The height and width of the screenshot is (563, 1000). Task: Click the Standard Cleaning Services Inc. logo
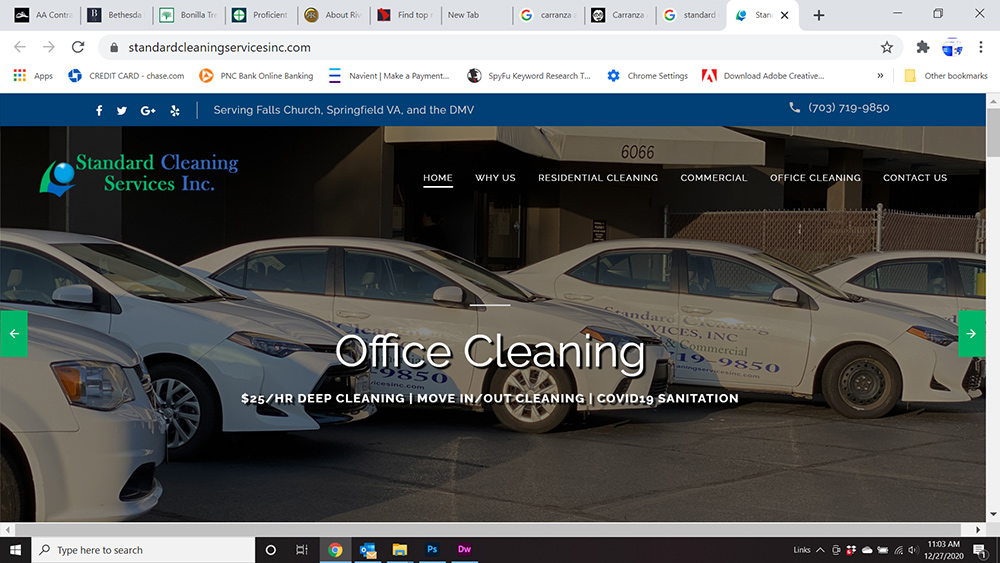tap(139, 173)
